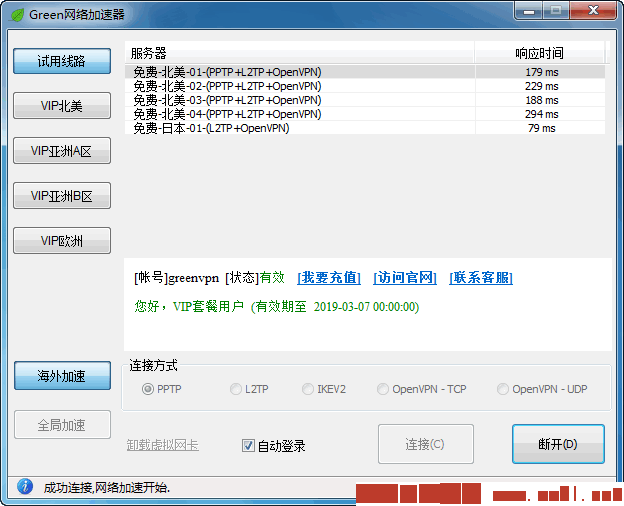
Task: Click the 卸载虚拟网卡 link
Action: point(162,445)
